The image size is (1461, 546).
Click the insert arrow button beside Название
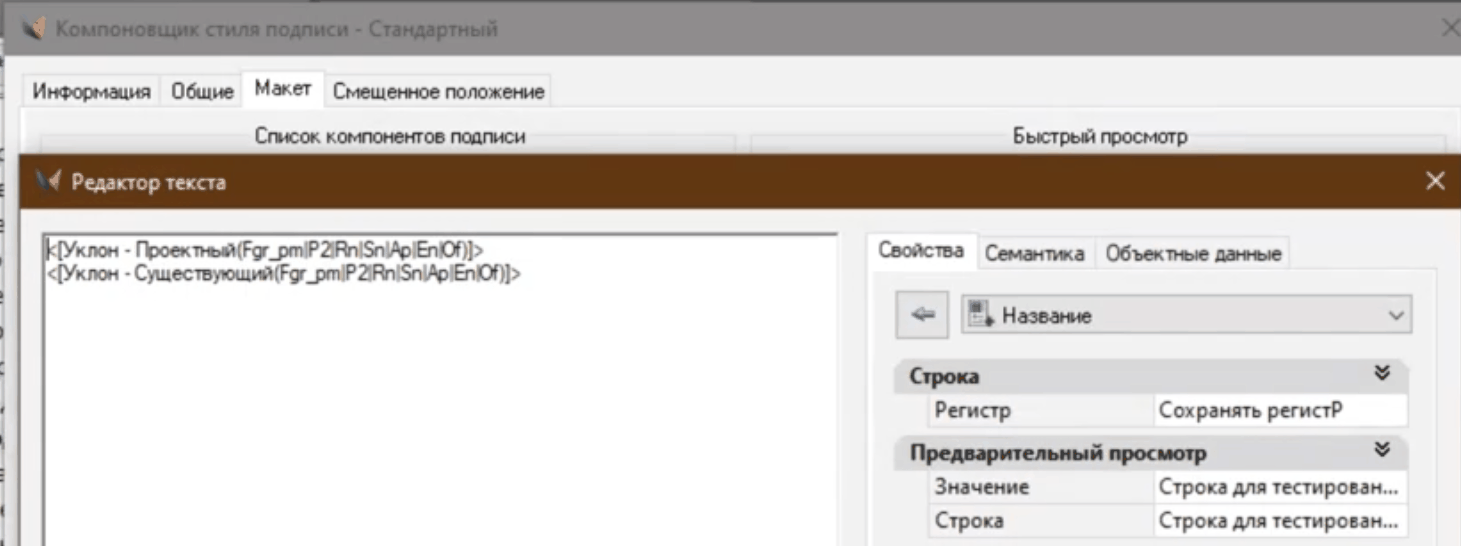922,315
